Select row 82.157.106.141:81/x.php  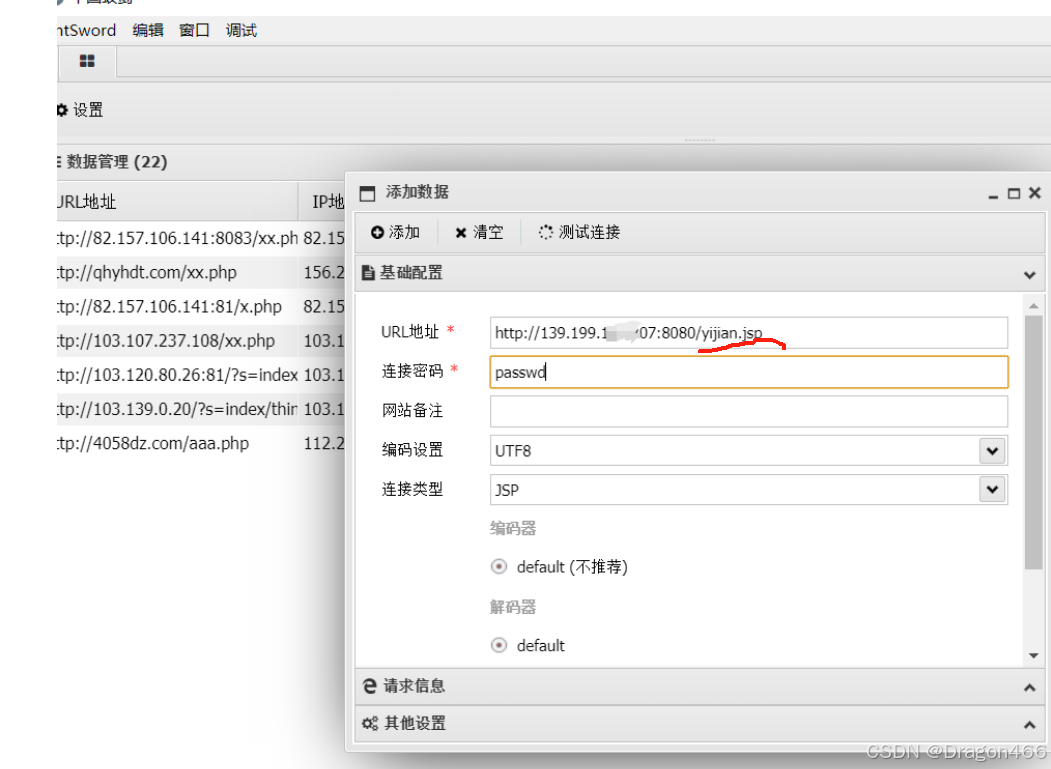coord(201,306)
